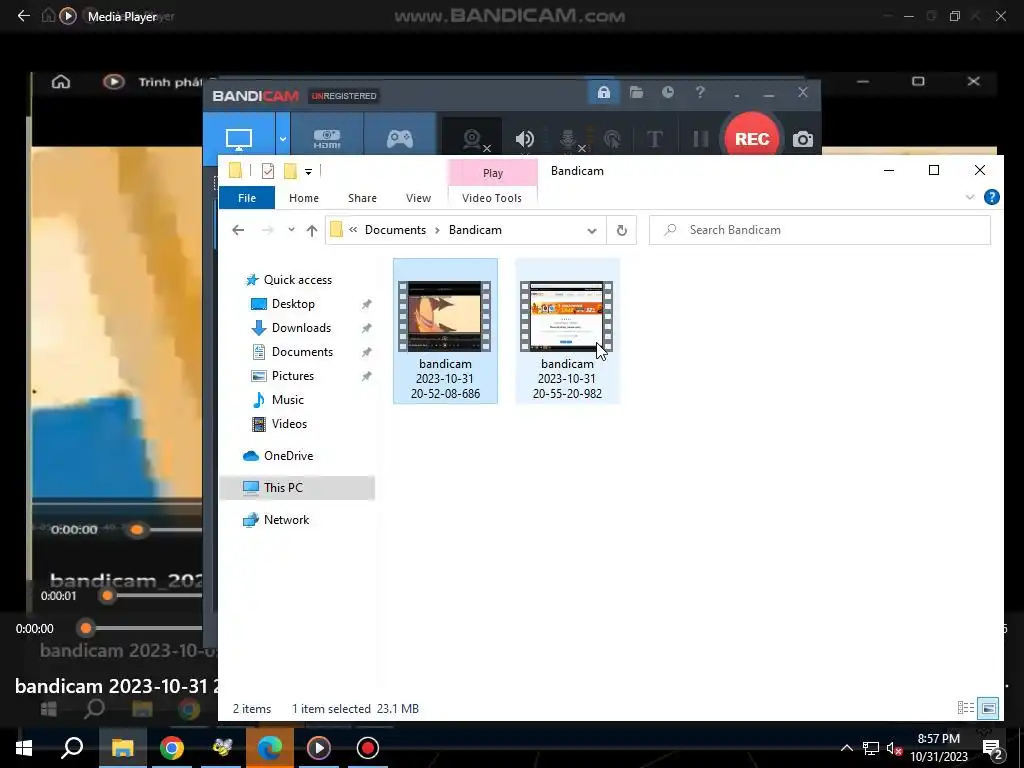
Task: Open Pictures in navigation pane
Action: click(292, 376)
